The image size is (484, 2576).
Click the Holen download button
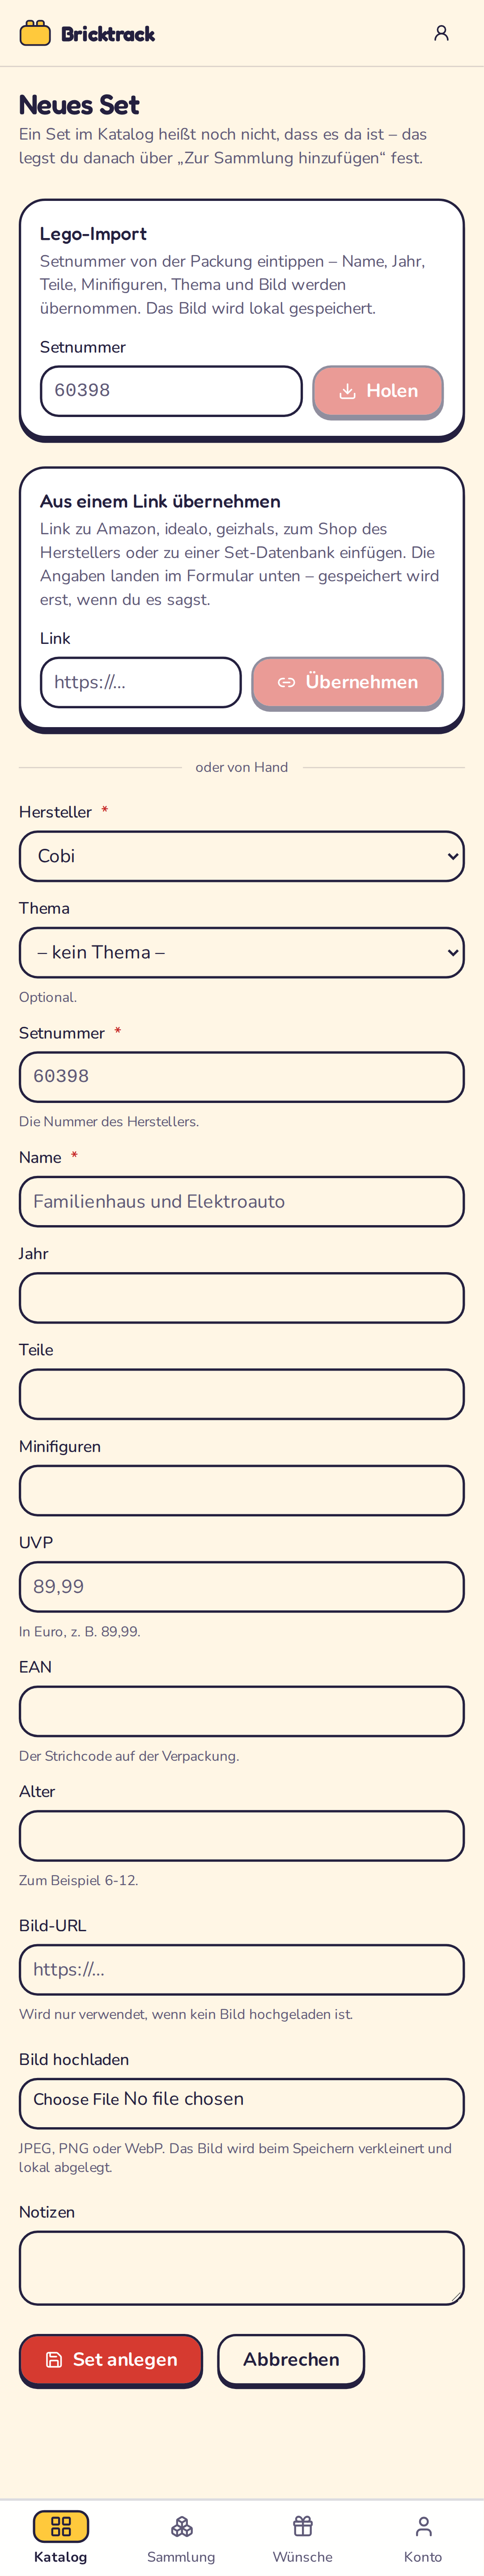(378, 391)
